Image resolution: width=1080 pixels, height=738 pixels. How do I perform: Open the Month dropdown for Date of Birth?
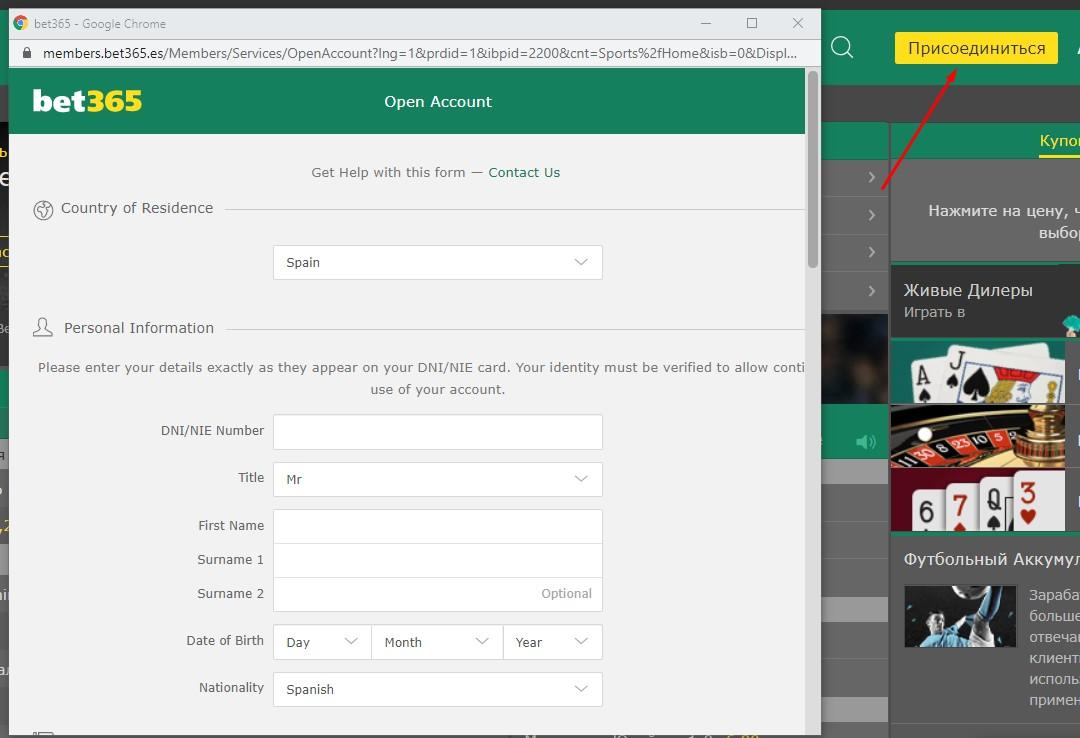click(437, 642)
